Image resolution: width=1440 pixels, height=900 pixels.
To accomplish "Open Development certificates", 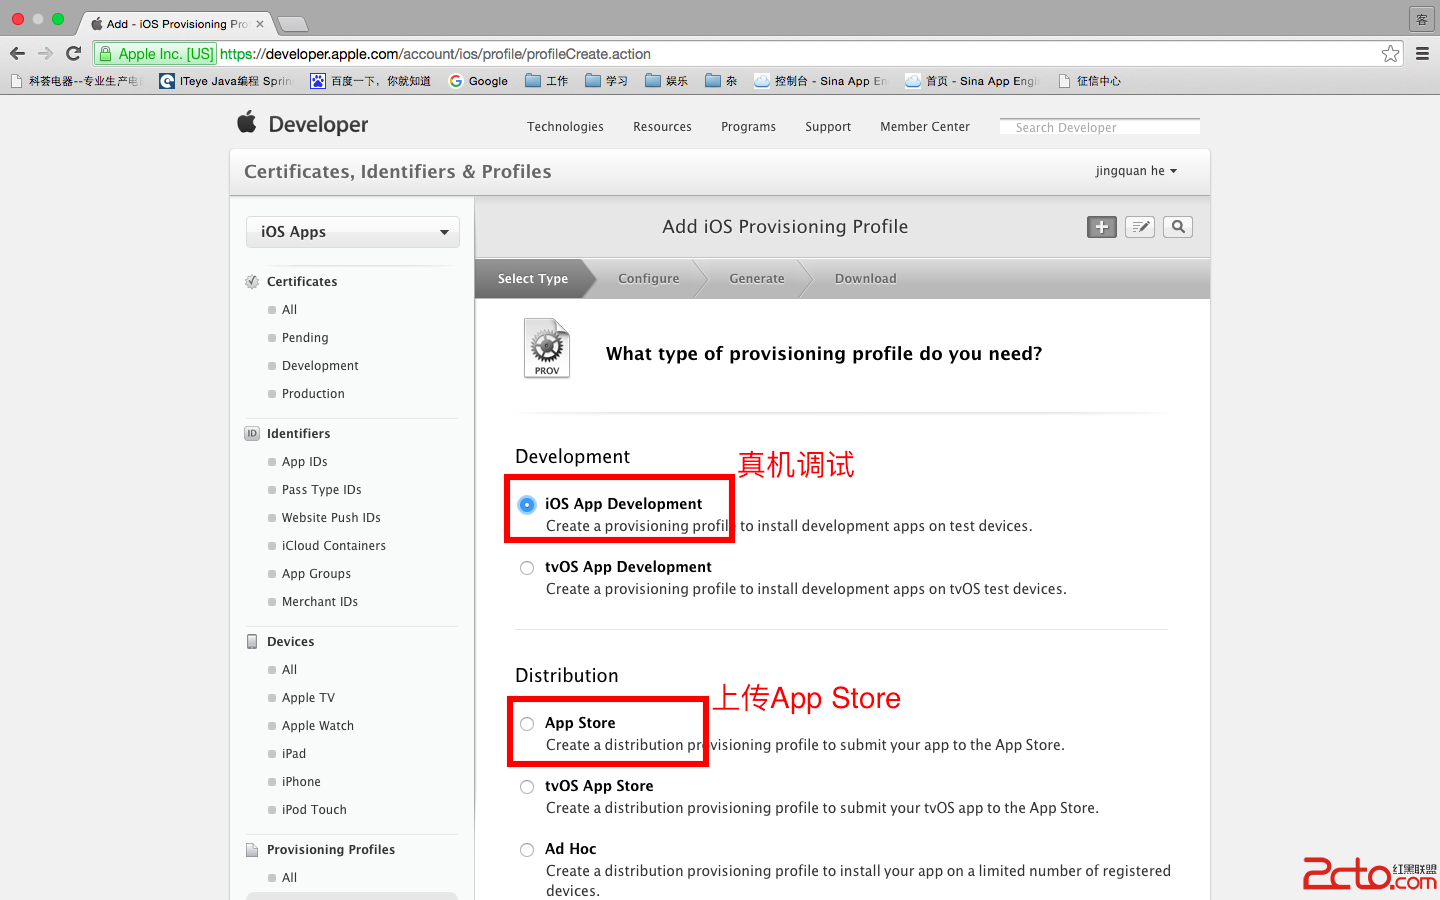I will click(320, 366).
